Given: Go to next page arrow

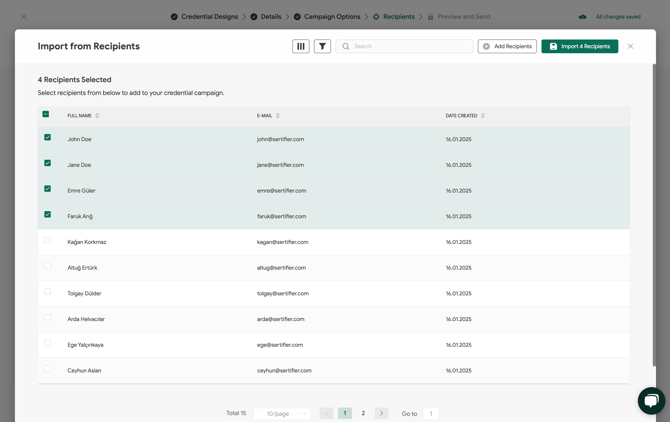Looking at the screenshot, I should click(x=381, y=413).
